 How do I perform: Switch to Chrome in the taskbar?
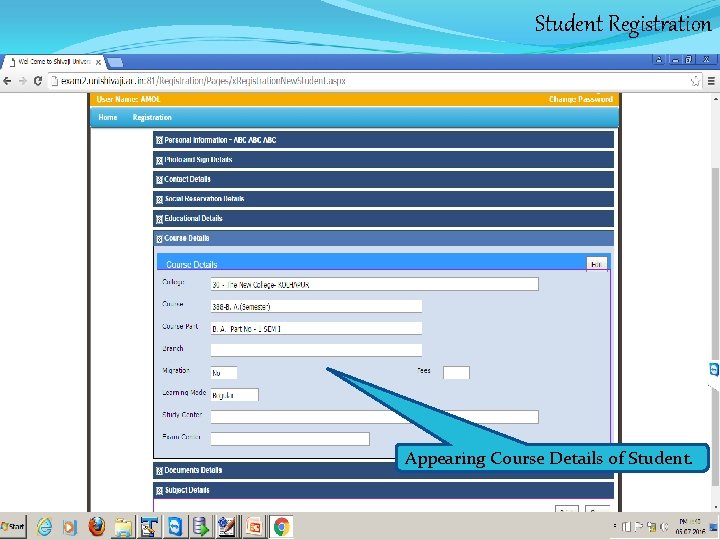(281, 527)
